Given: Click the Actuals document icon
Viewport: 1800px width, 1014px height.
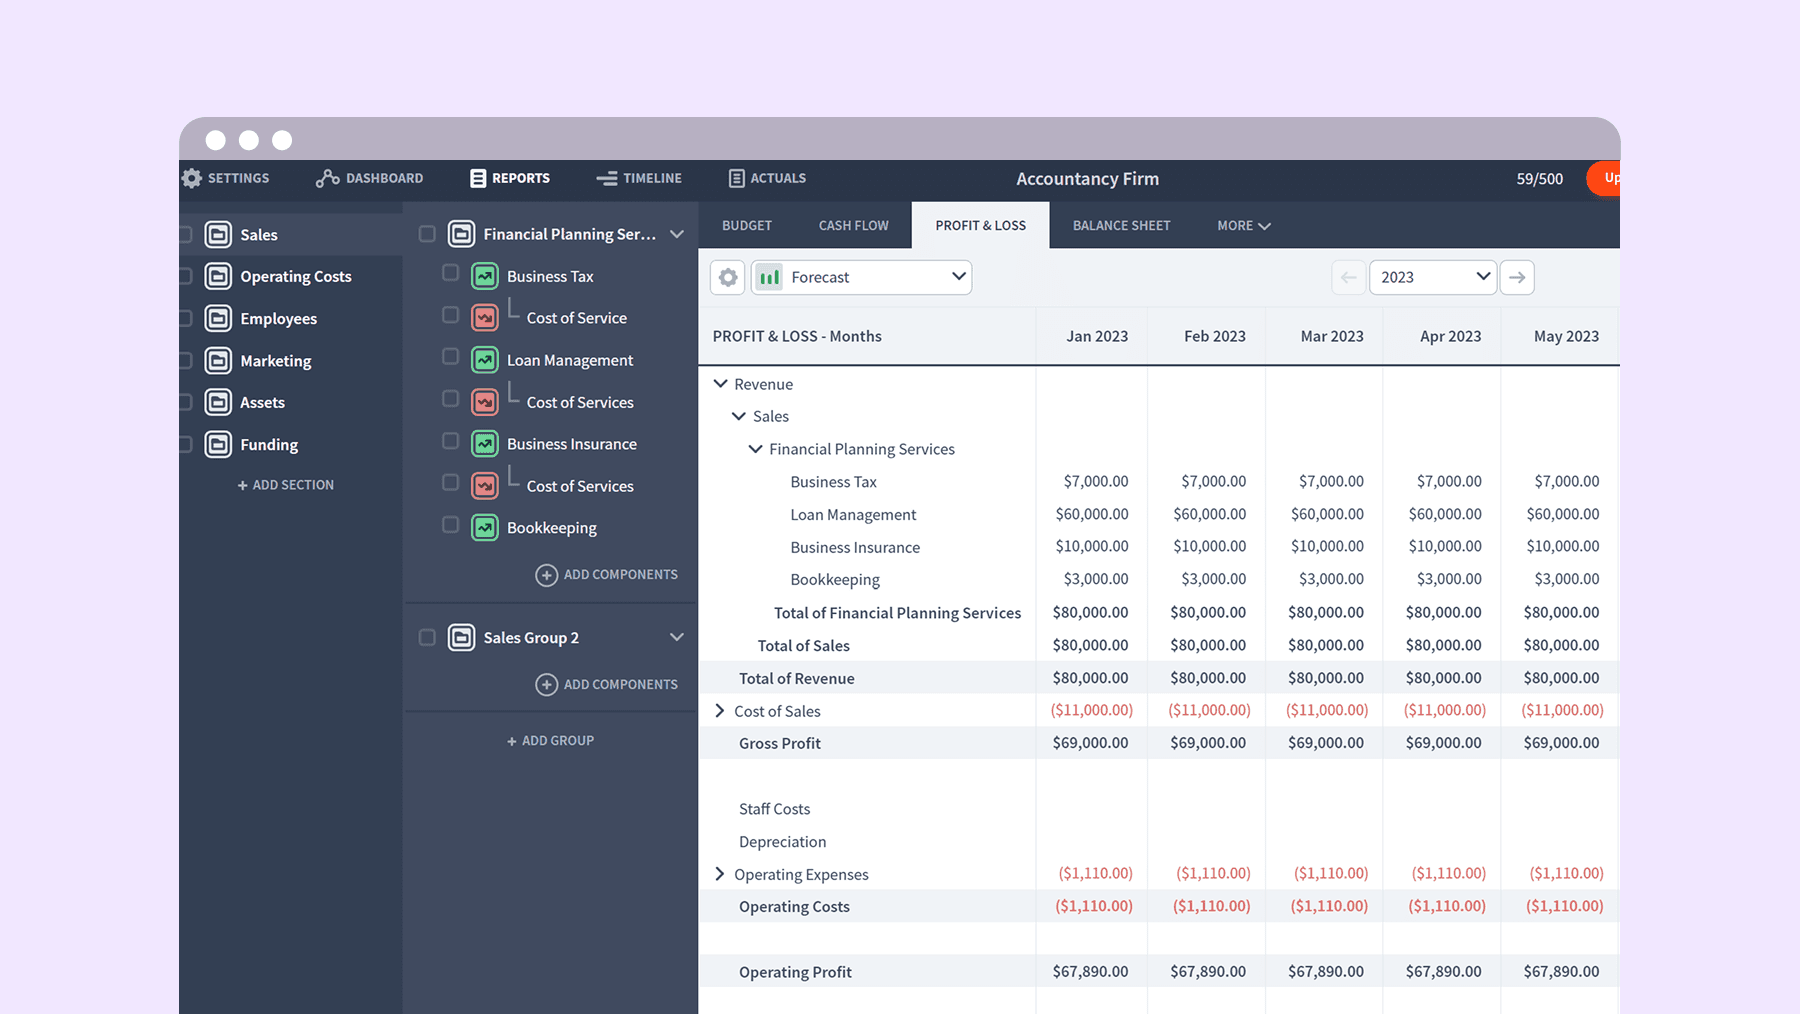Looking at the screenshot, I should click(737, 178).
